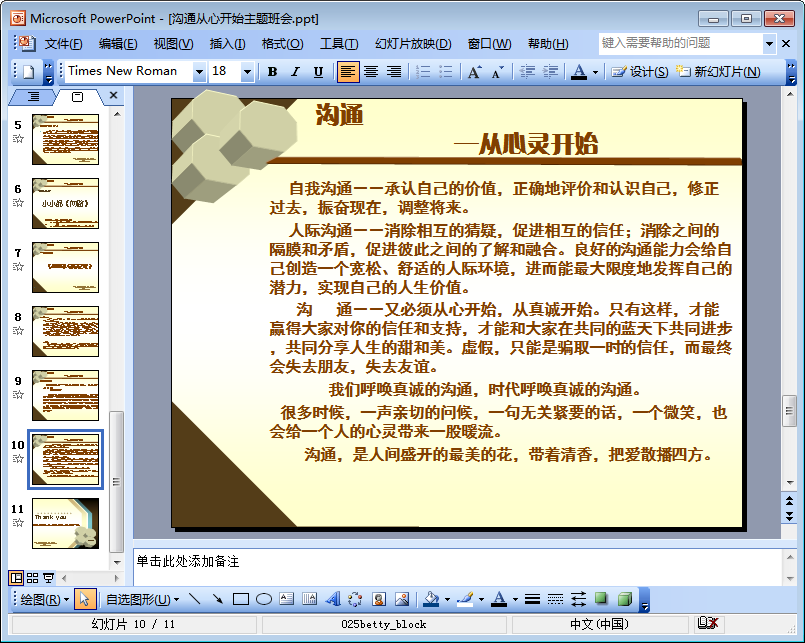Screen dimensions: 805x643
Task: Select the Arrow drawing tool
Action: [217, 599]
